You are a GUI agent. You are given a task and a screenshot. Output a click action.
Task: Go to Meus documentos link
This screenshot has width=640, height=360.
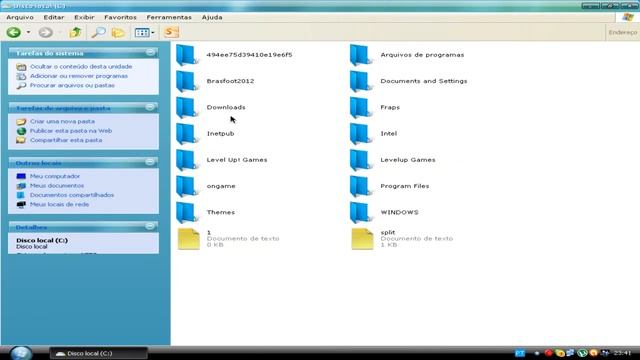[x=57, y=185]
